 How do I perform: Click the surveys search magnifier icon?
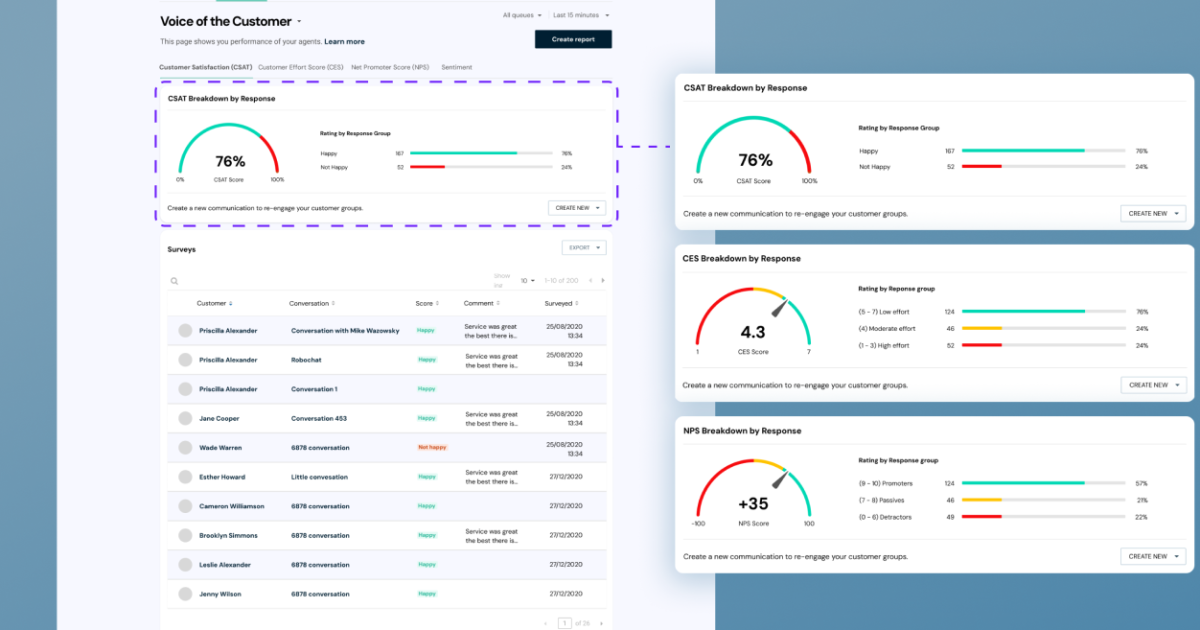click(x=174, y=281)
